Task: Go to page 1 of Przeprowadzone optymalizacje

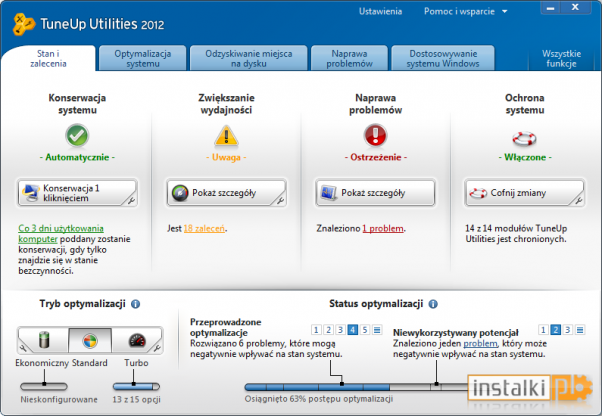Action: coord(316,330)
